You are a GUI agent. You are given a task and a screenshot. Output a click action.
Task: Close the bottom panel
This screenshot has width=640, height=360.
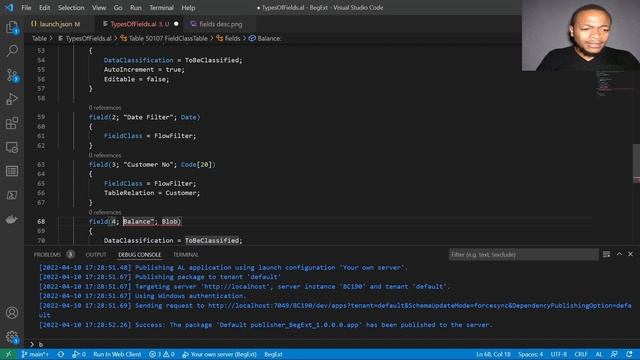click(631, 254)
